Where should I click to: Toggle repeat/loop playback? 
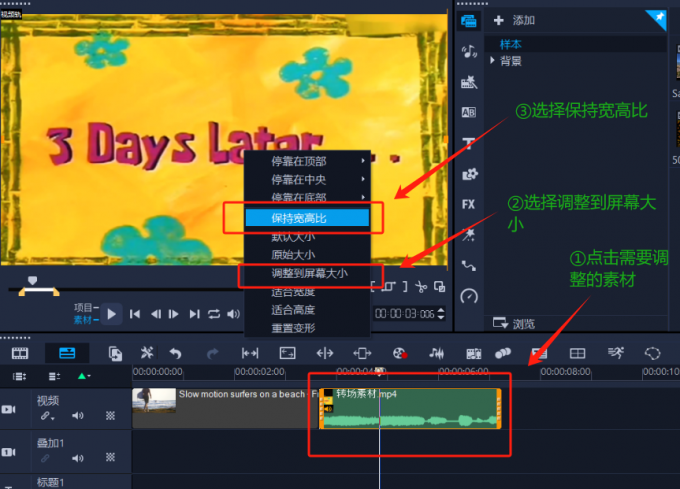click(x=214, y=314)
